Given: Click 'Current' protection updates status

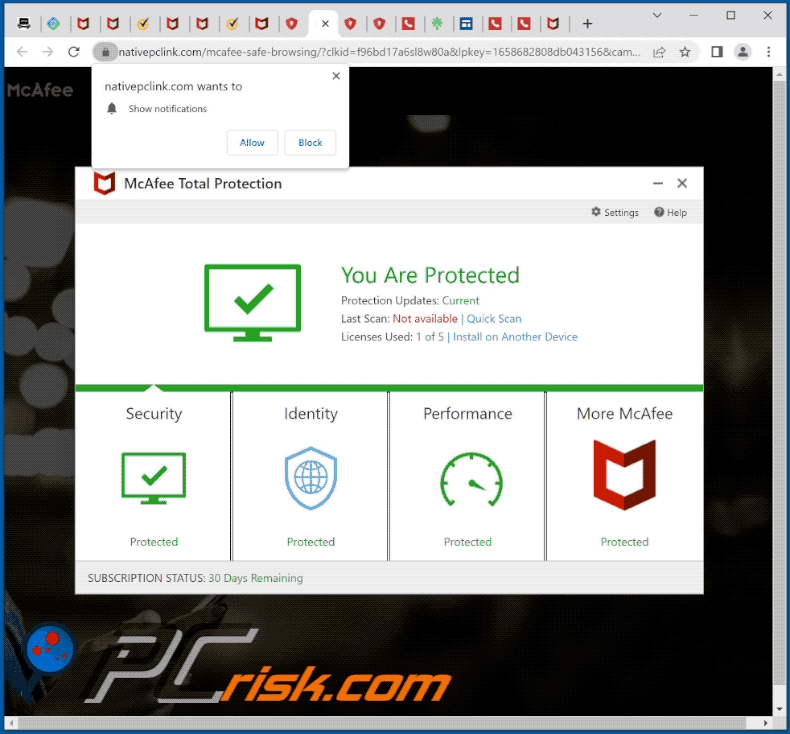Looking at the screenshot, I should [x=460, y=301].
